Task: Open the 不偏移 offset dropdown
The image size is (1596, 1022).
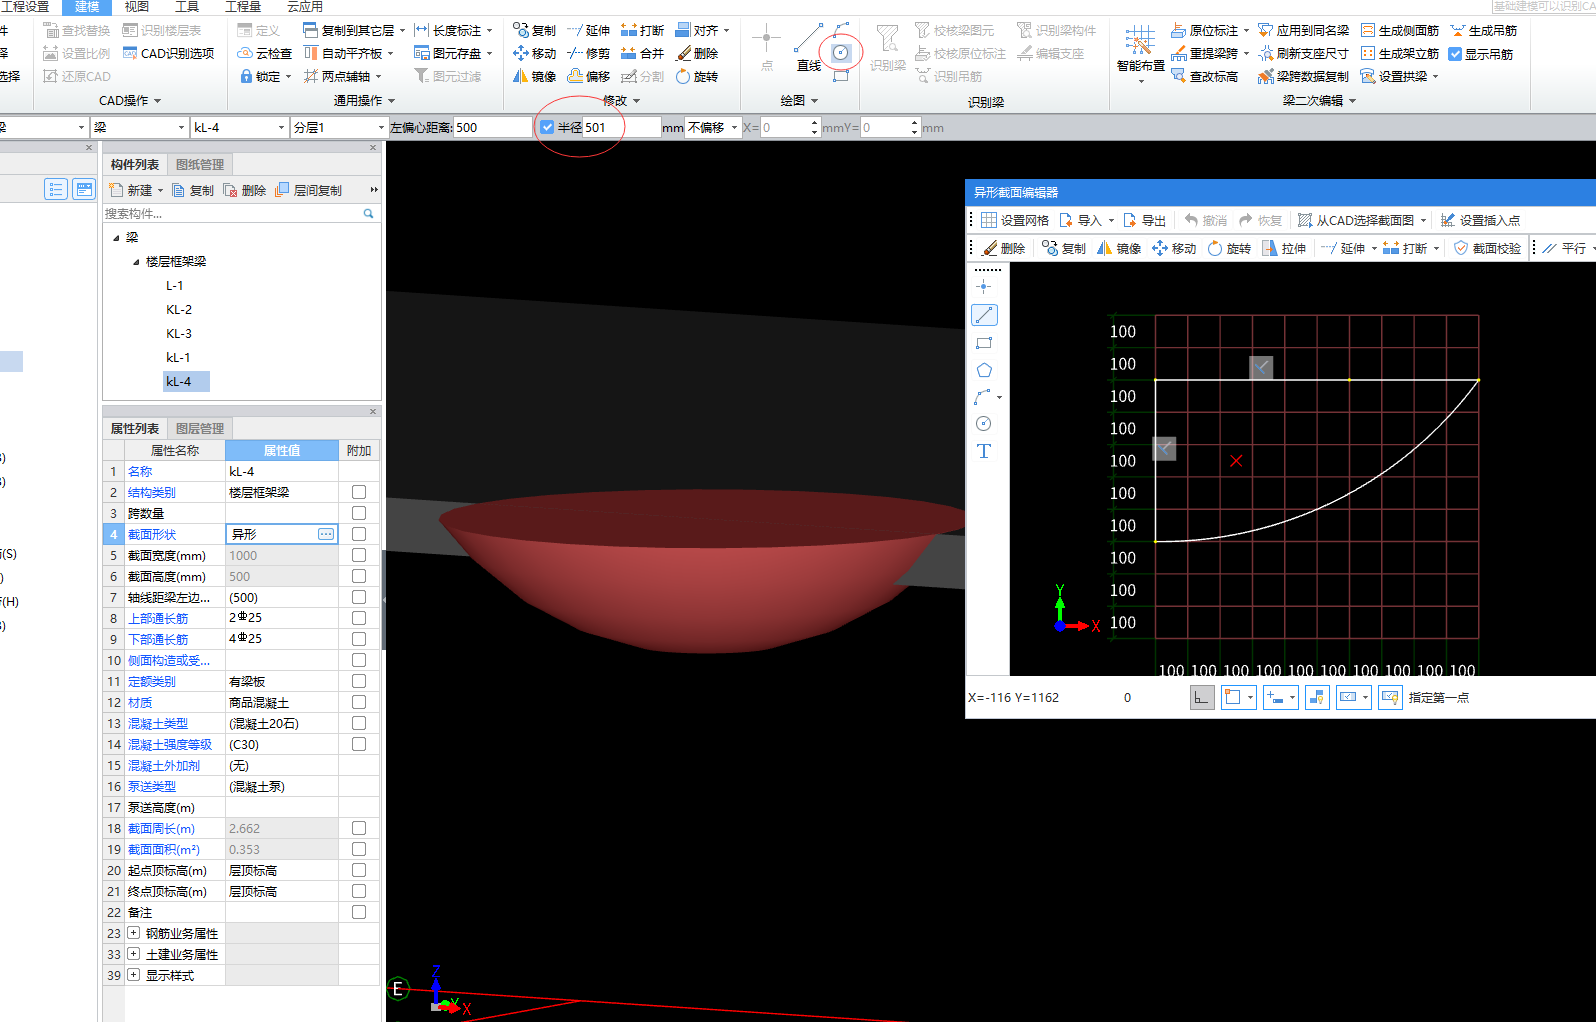Action: coord(734,127)
